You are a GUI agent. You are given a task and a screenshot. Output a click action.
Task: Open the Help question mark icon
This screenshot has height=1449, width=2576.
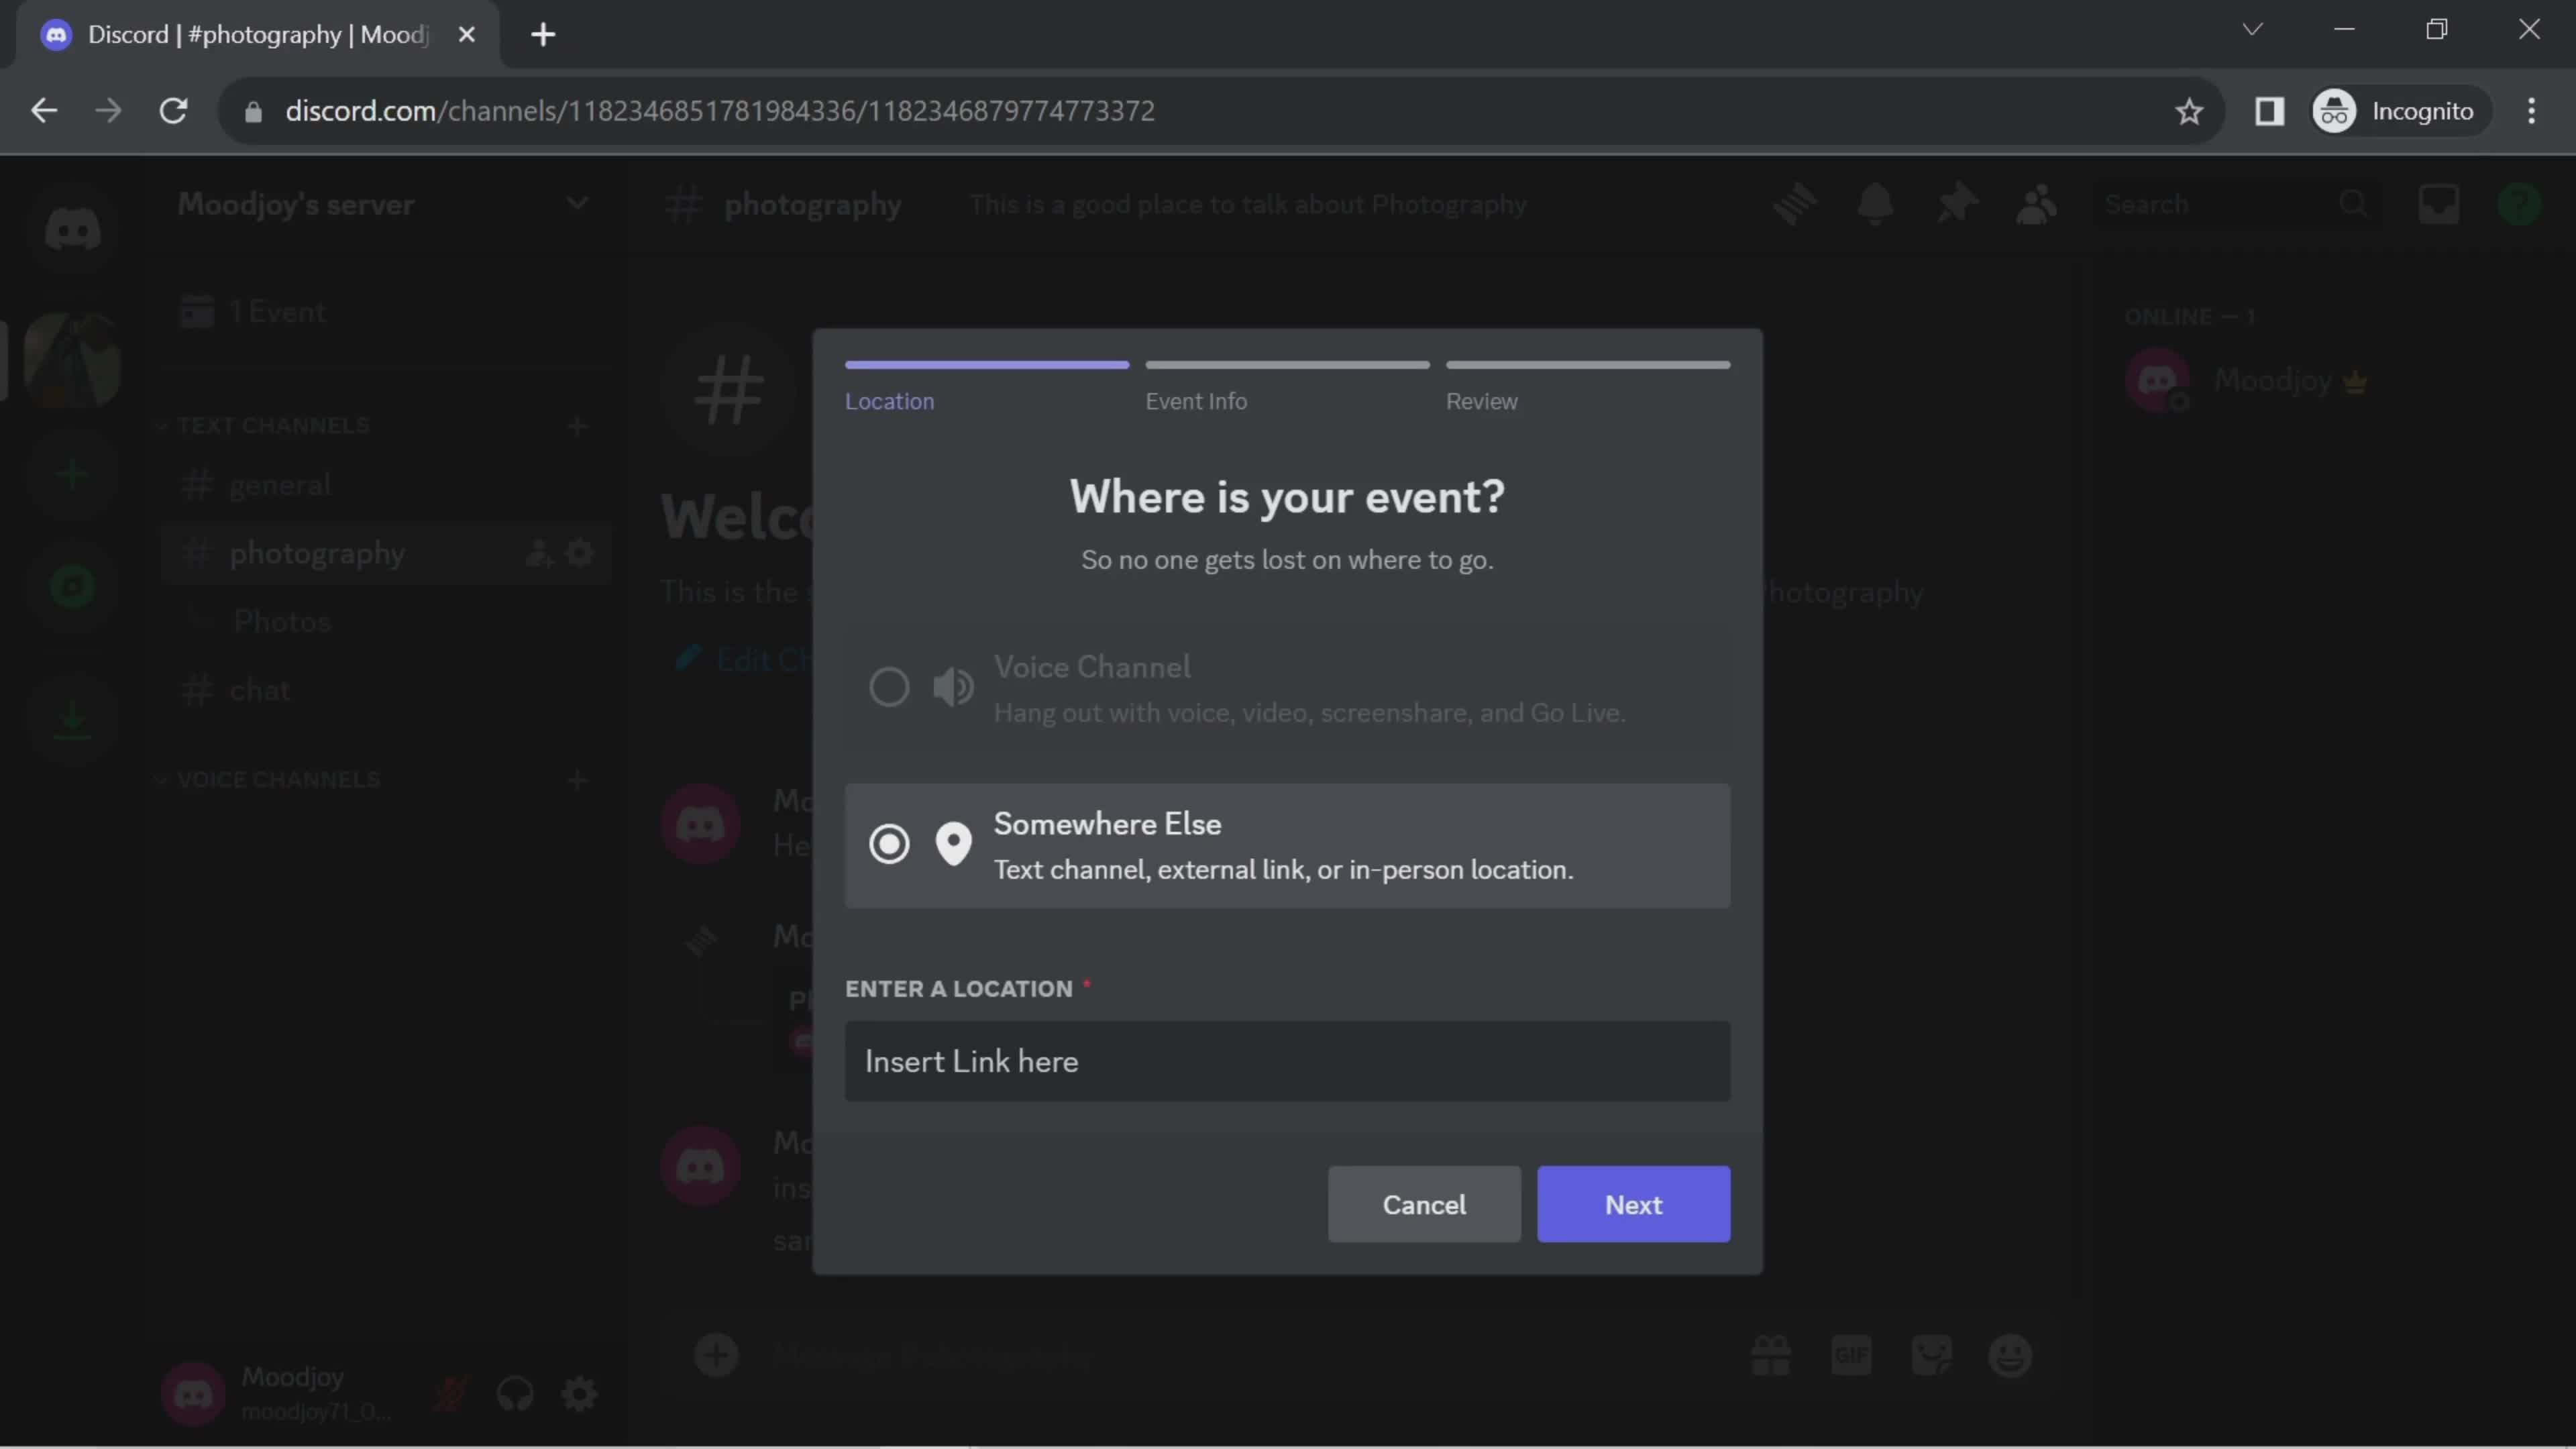pyautogui.click(x=2519, y=204)
